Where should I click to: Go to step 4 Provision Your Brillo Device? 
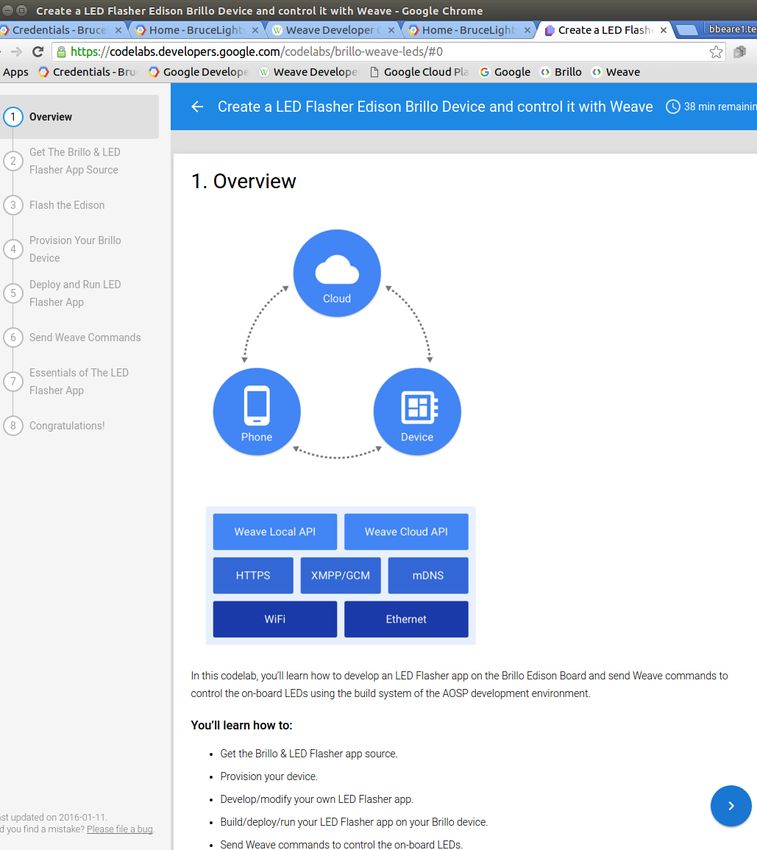pyautogui.click(x=79, y=249)
